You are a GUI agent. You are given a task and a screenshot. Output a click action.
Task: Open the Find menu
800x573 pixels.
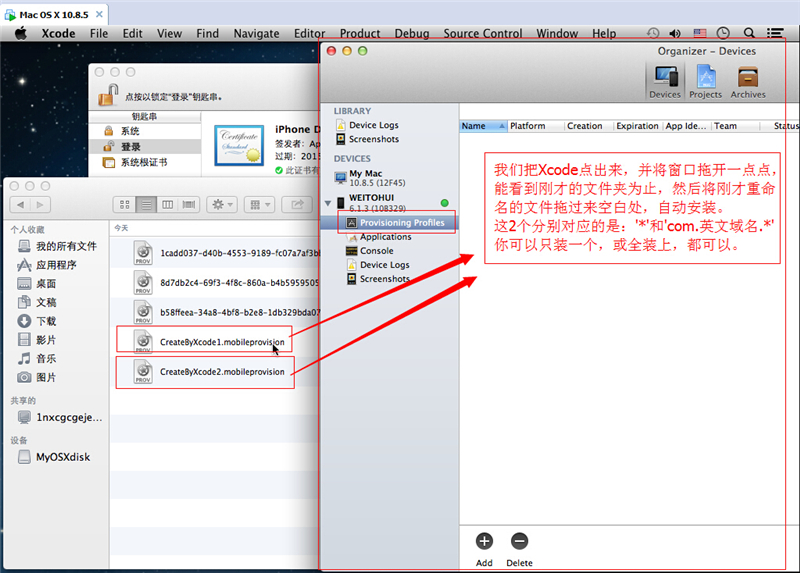[x=207, y=34]
